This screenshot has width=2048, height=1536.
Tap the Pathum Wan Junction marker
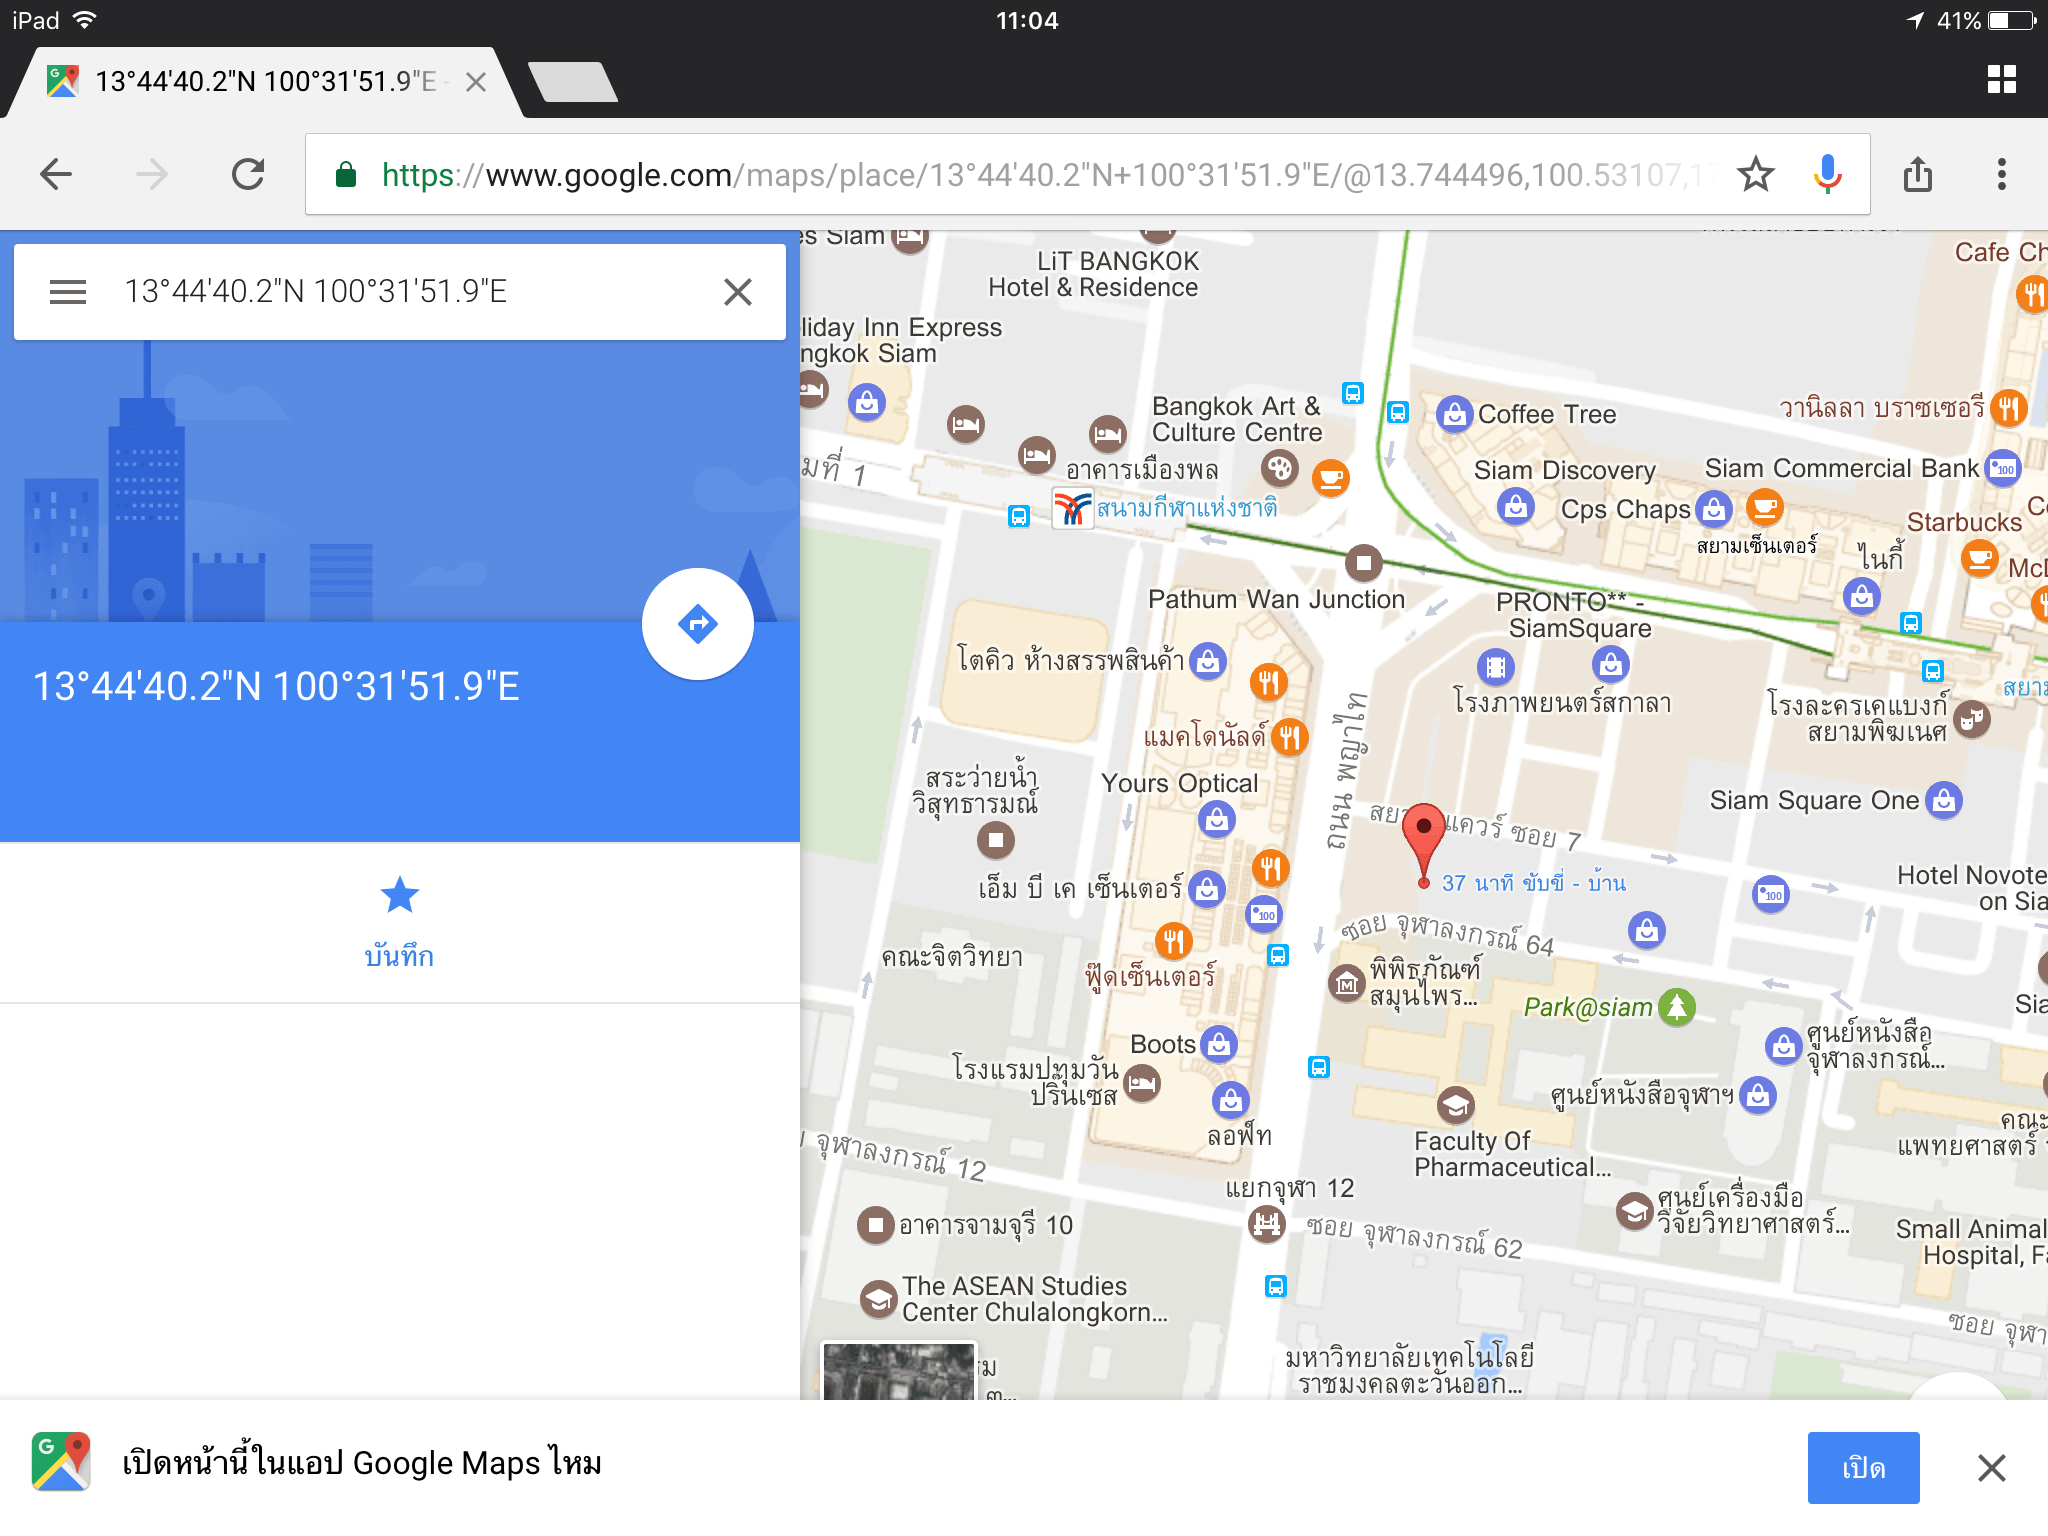[x=1363, y=563]
